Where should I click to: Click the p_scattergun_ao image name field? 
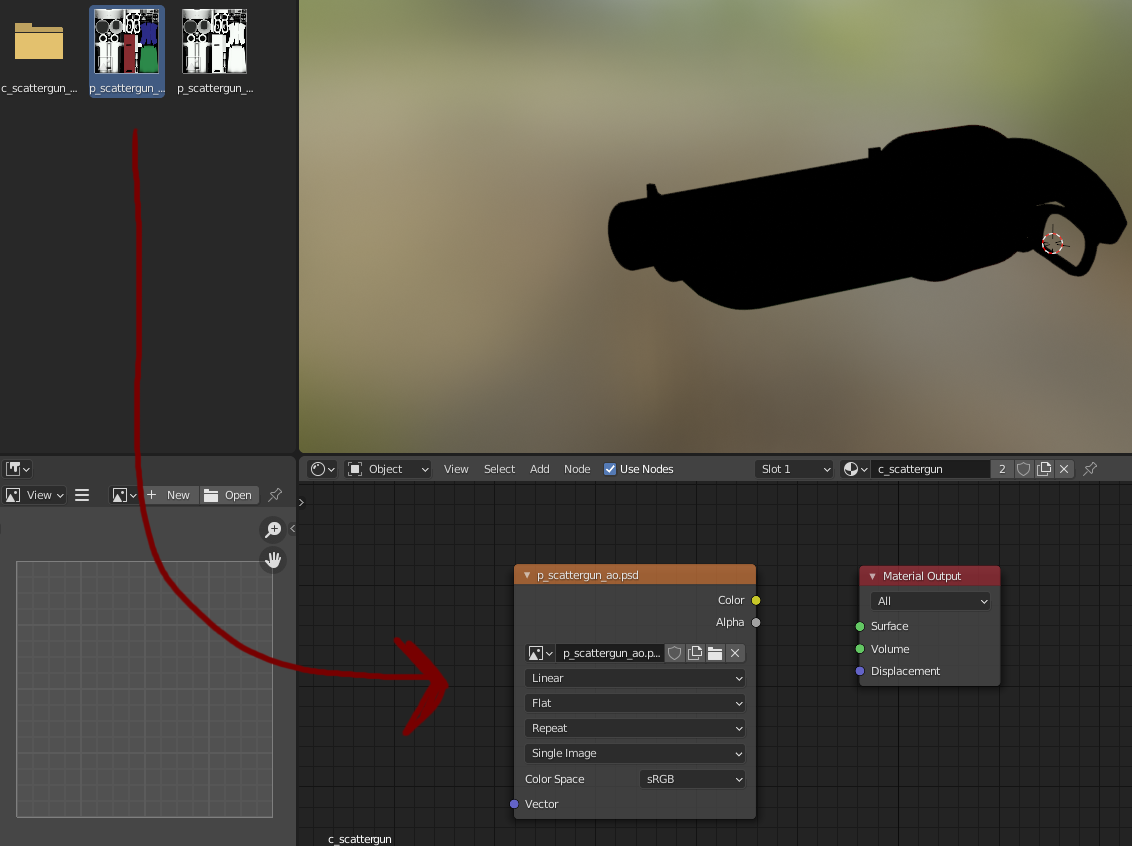pyautogui.click(x=610, y=653)
